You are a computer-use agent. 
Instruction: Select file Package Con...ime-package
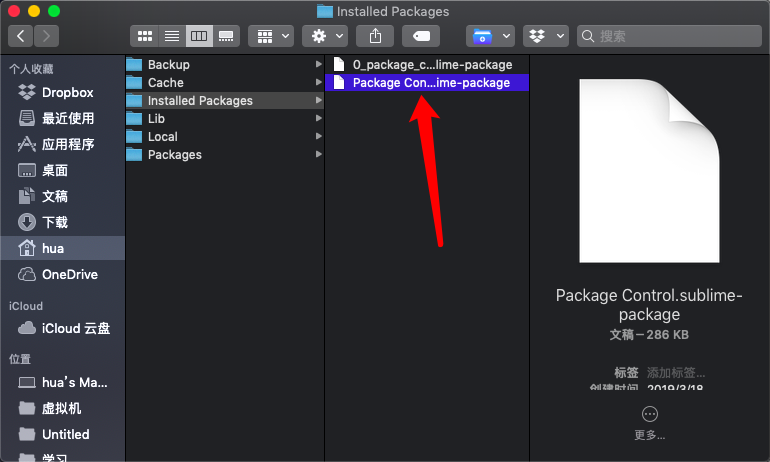click(427, 82)
